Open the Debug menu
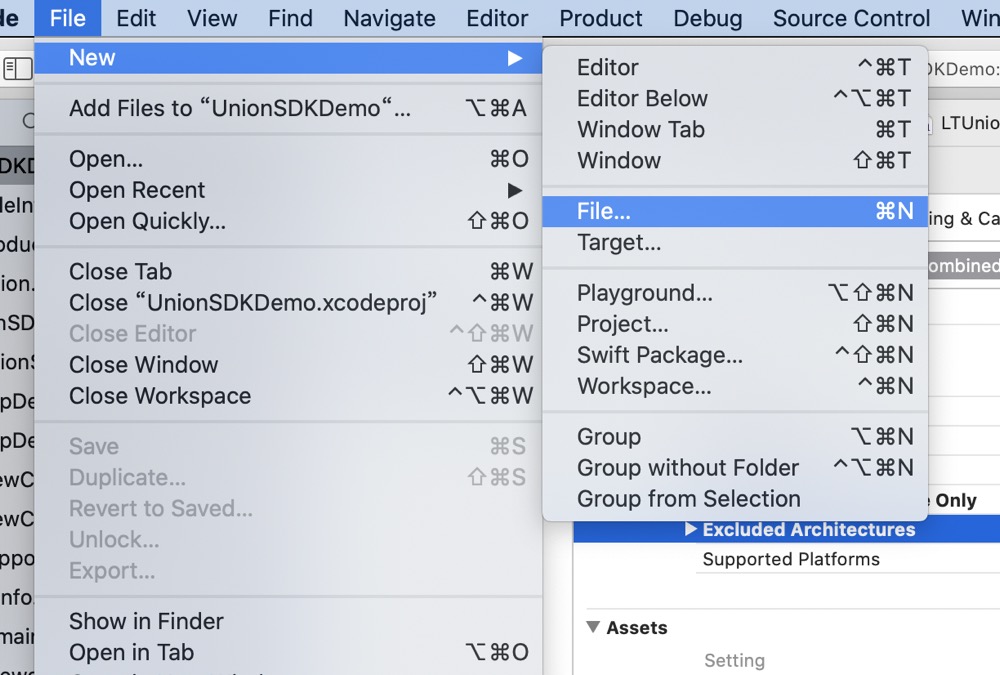The image size is (1000, 675). coord(707,18)
